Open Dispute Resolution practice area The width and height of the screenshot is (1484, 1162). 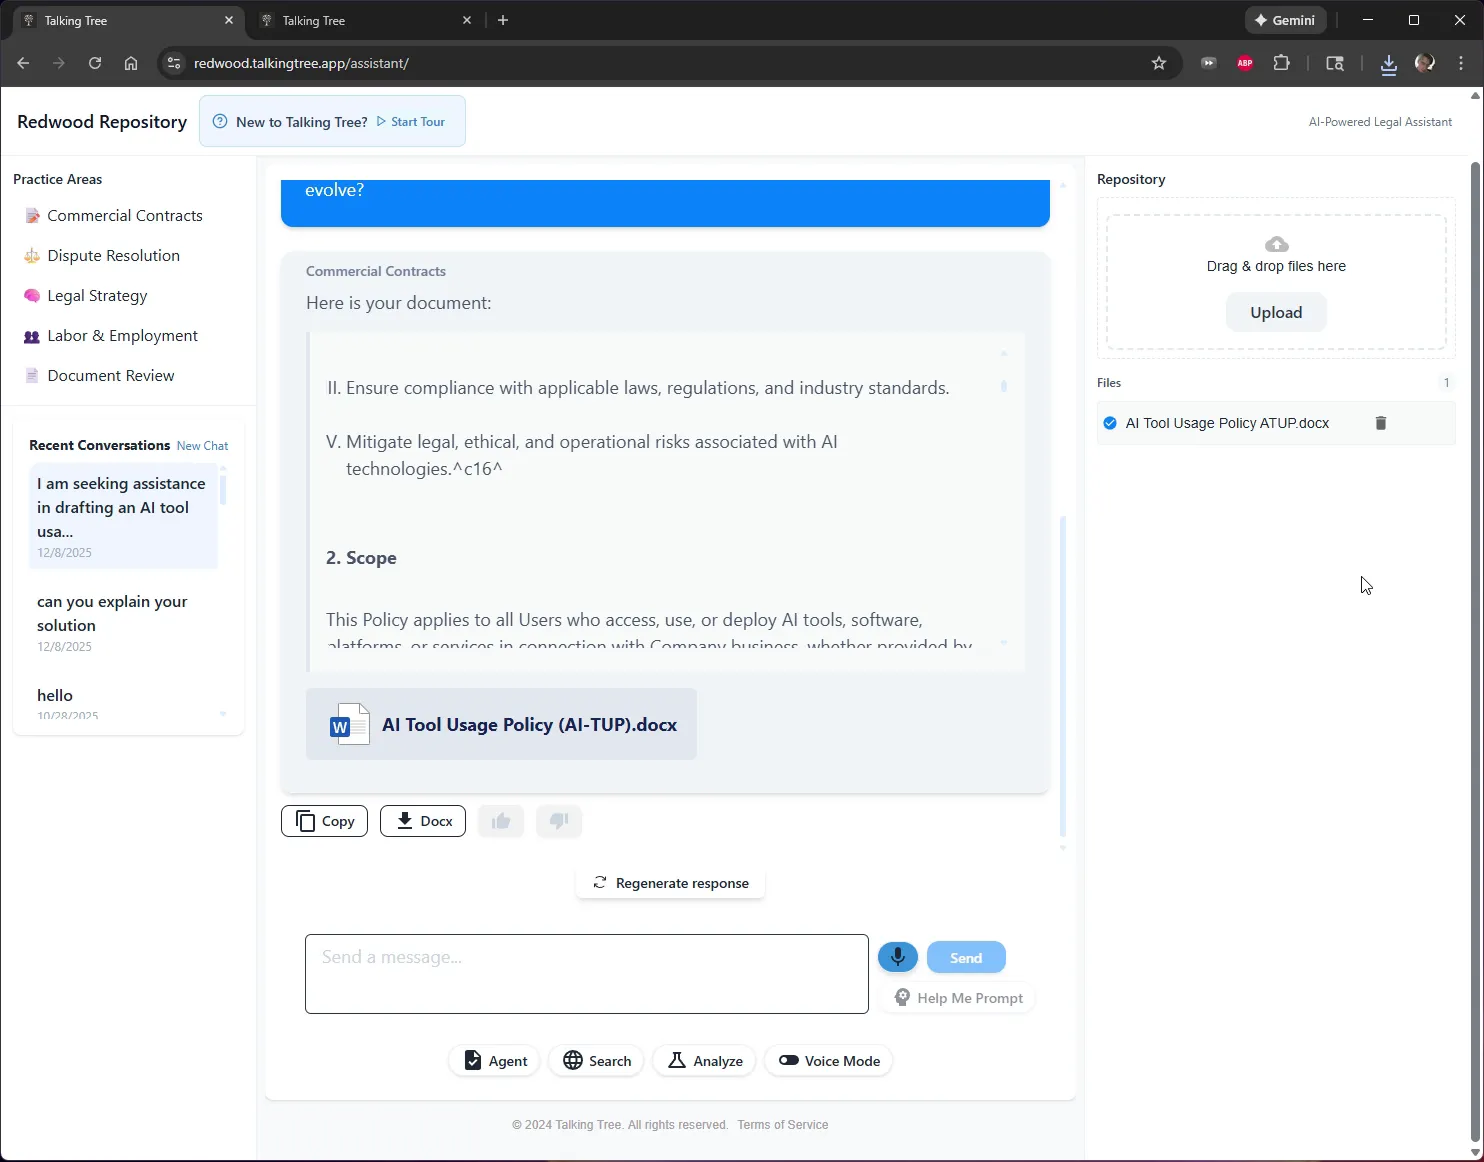(x=114, y=256)
